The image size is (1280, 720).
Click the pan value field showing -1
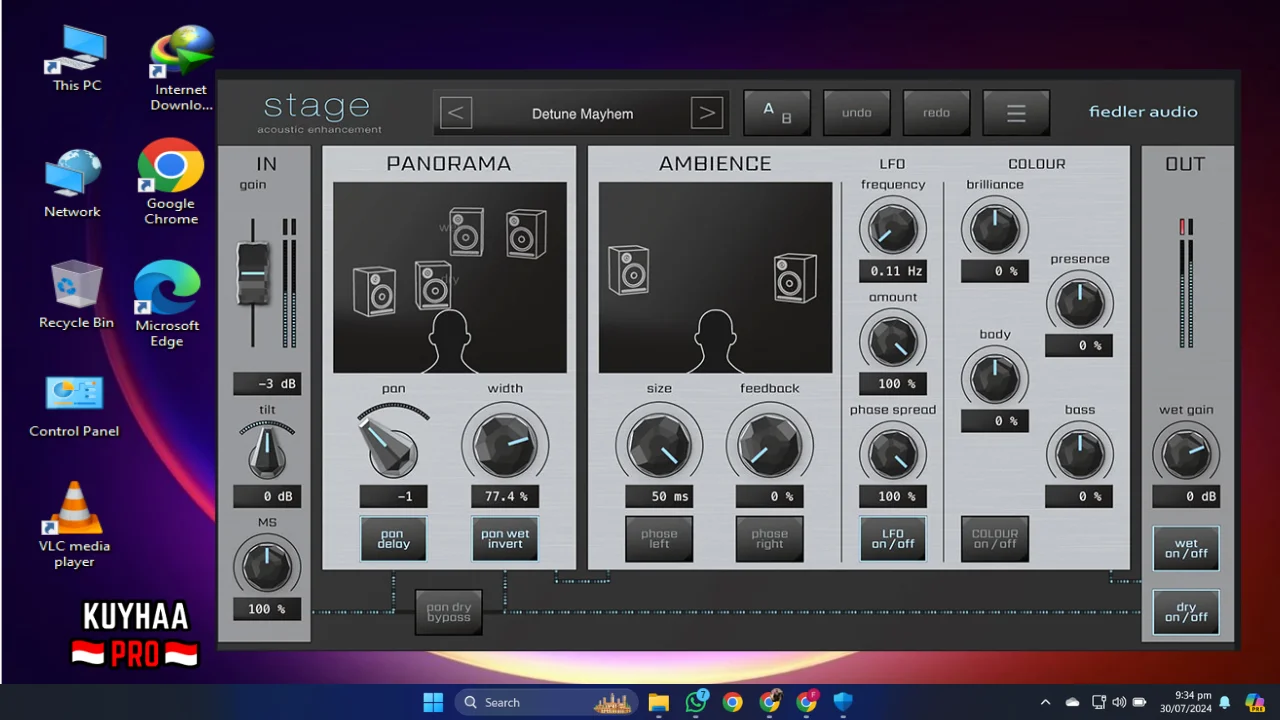pos(394,496)
